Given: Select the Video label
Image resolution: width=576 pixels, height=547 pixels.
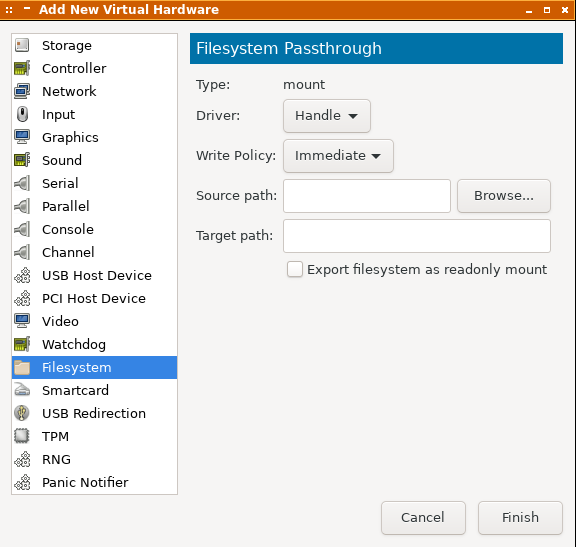Looking at the screenshot, I should (x=60, y=321).
